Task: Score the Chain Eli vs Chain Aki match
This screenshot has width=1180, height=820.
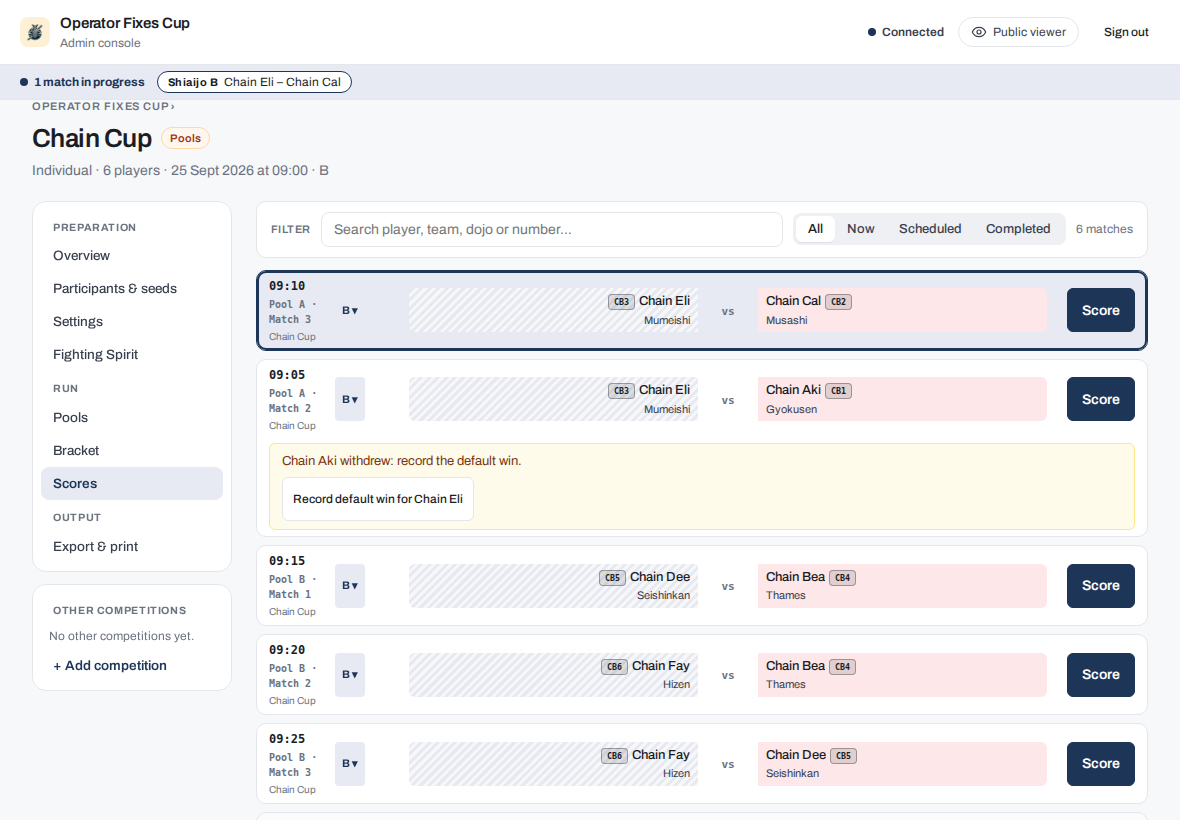Action: tap(1100, 399)
